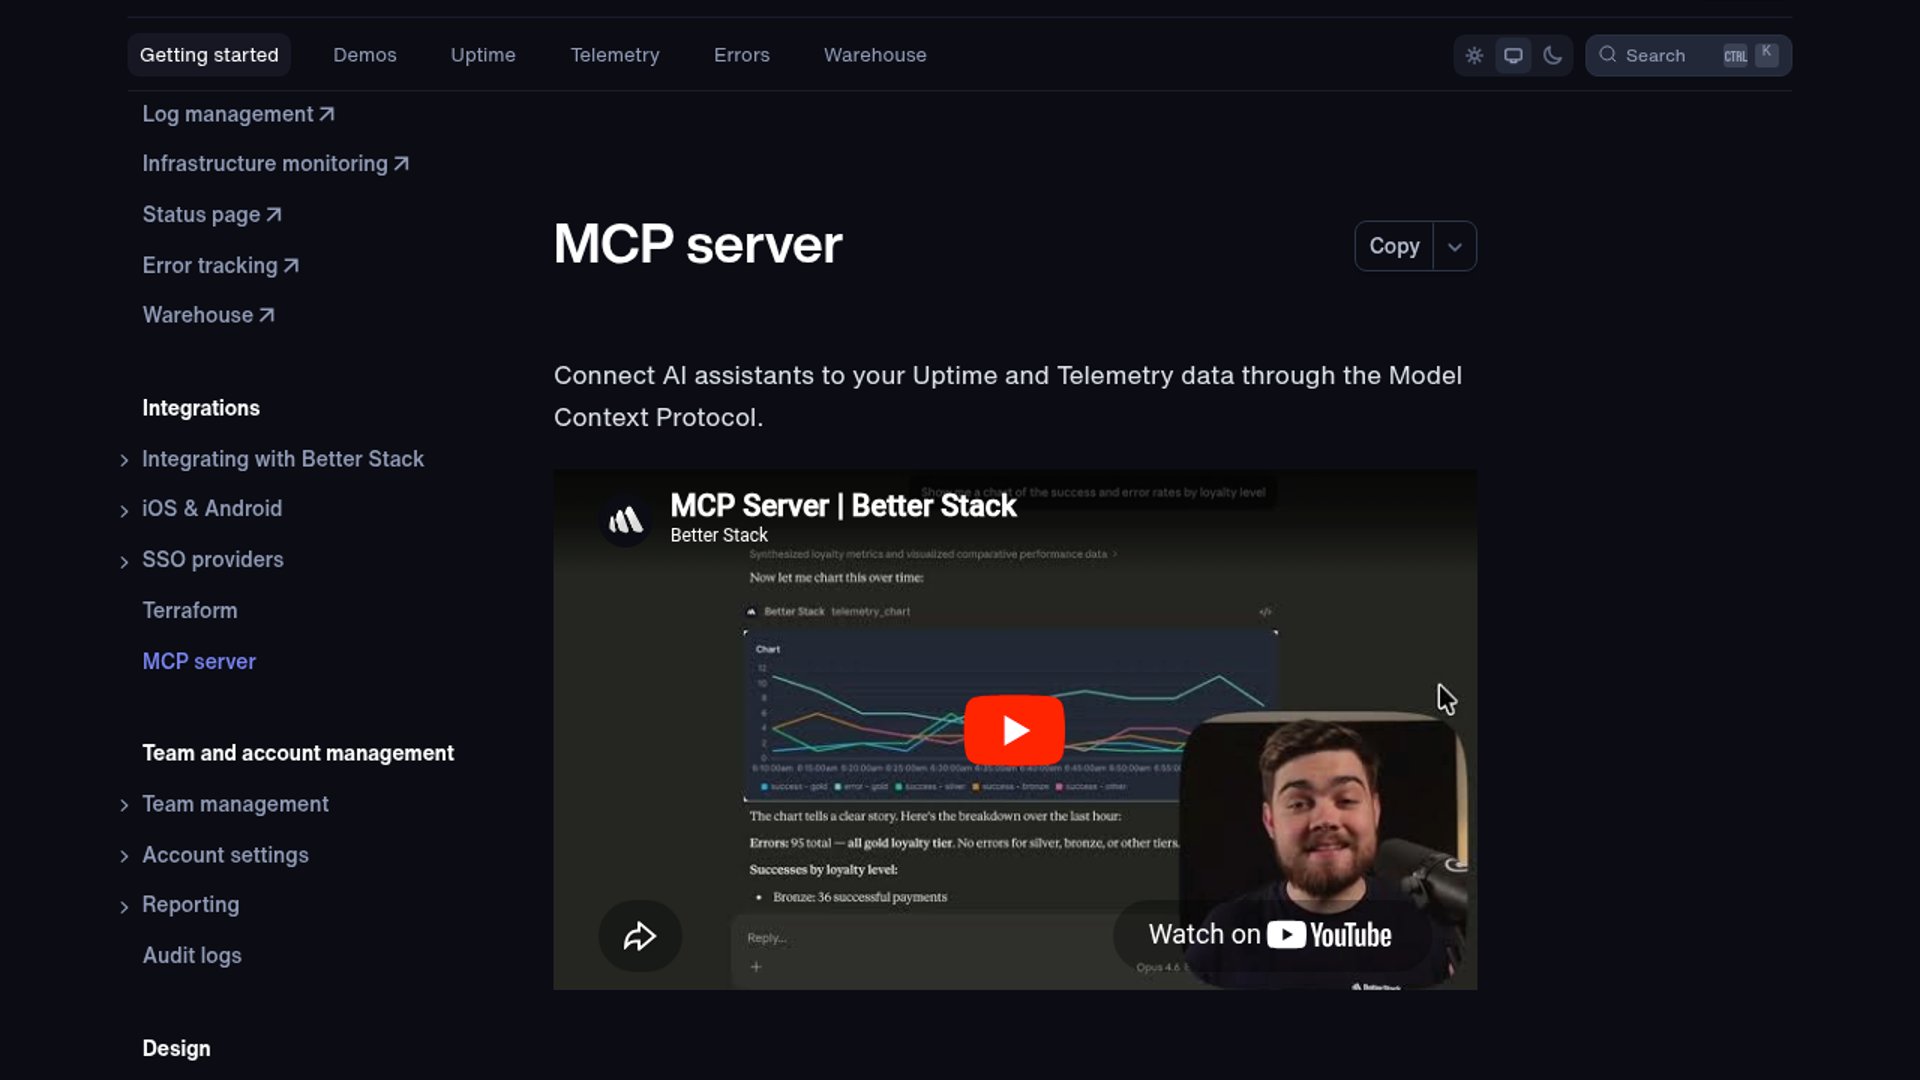
Task: Click the search magnifier icon
Action: point(1608,55)
